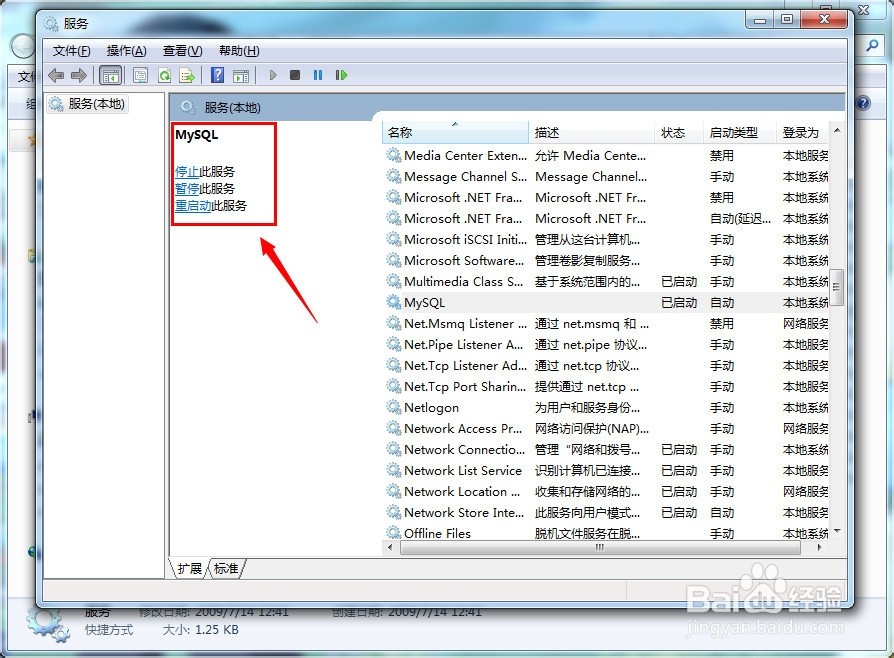894x658 pixels.
Task: Click the gear icon beside Offline Files
Action: pyautogui.click(x=394, y=533)
